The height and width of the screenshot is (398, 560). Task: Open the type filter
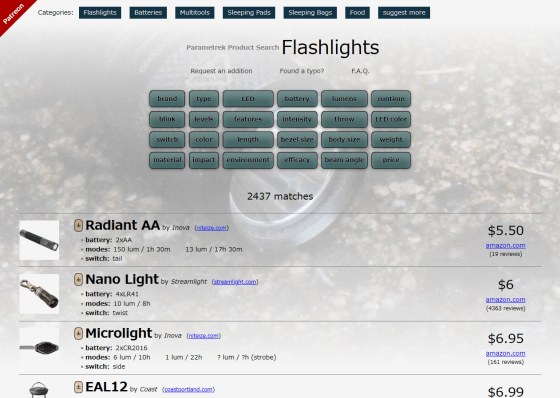pos(204,99)
